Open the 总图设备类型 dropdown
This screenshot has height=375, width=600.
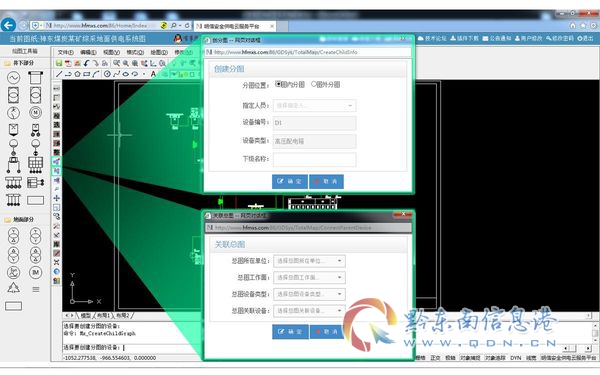[x=309, y=294]
